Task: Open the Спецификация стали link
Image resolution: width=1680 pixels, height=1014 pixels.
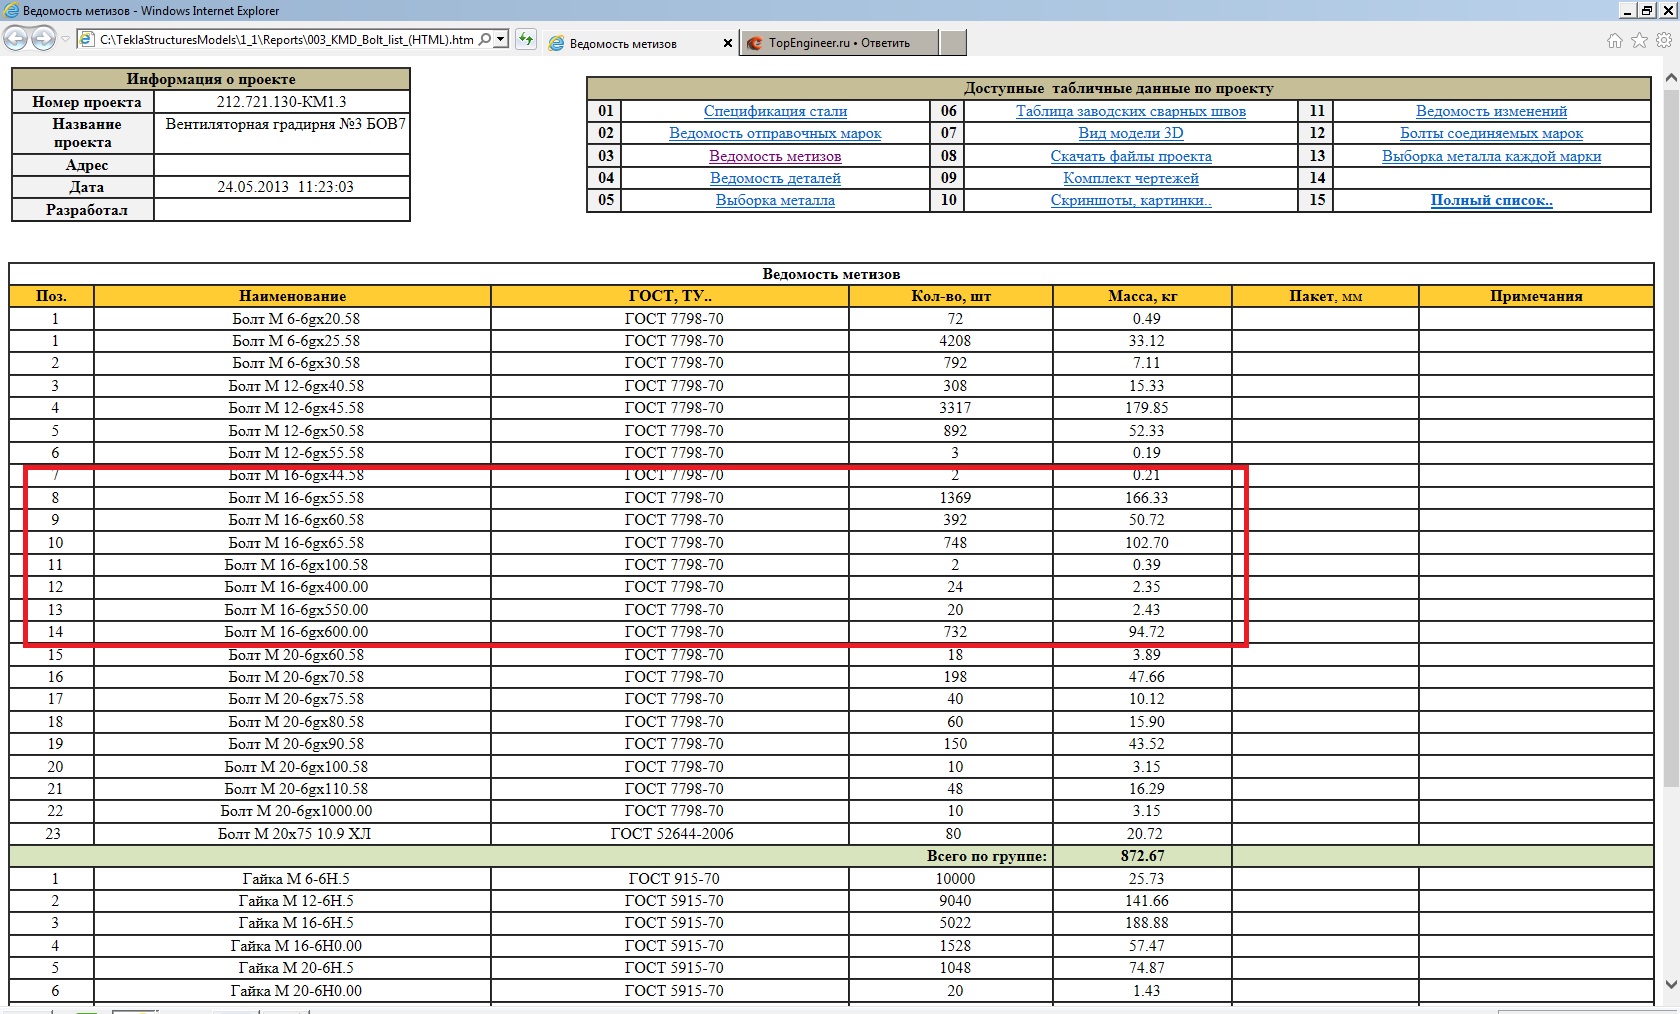Action: click(x=775, y=111)
